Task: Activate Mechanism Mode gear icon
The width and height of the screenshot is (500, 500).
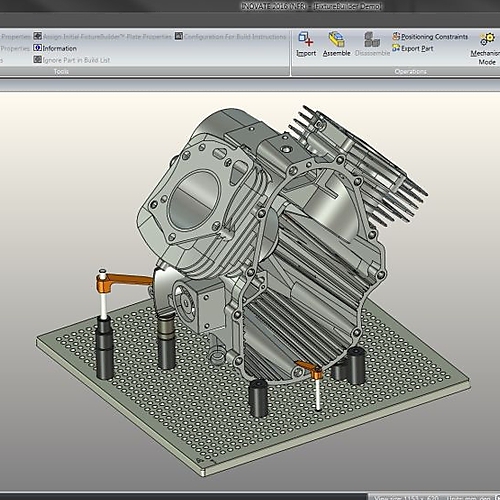Action: click(x=487, y=39)
